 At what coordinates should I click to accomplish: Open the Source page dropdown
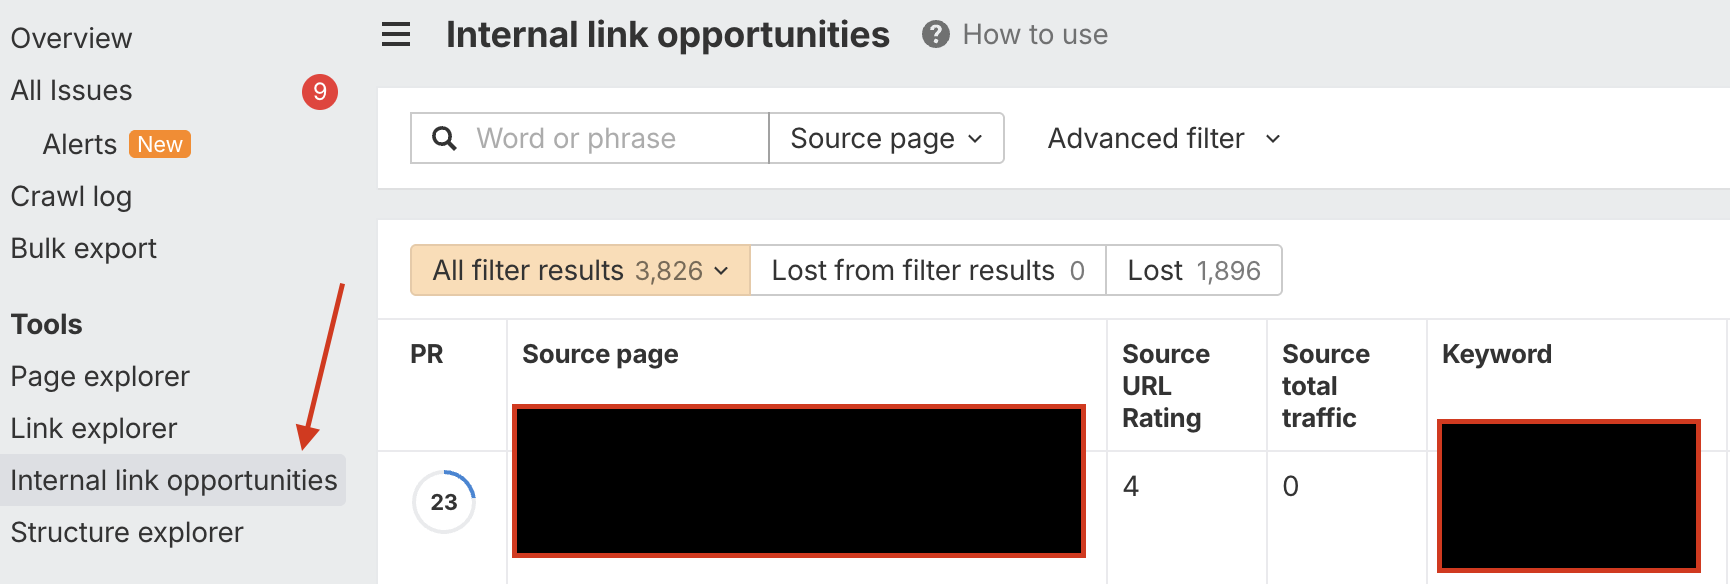886,138
